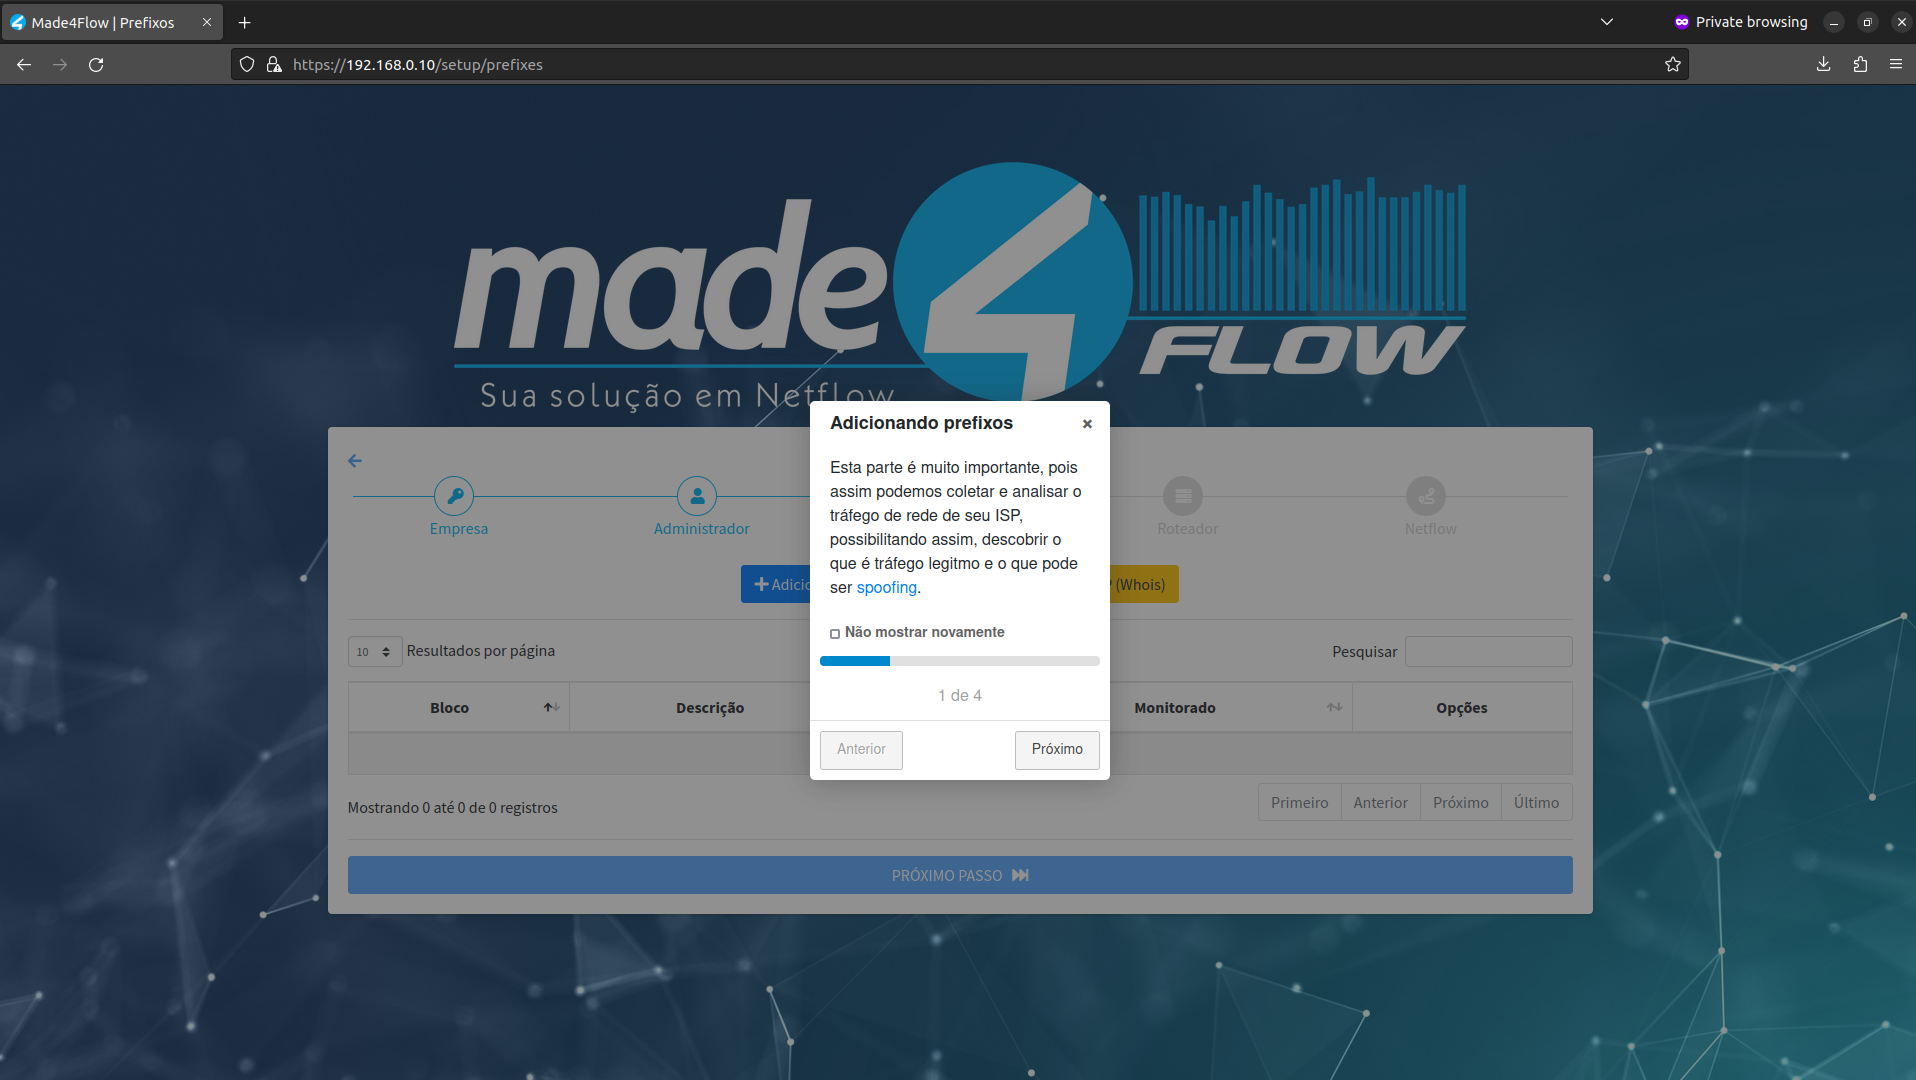Click Anterior in table pagination

[x=1381, y=803]
